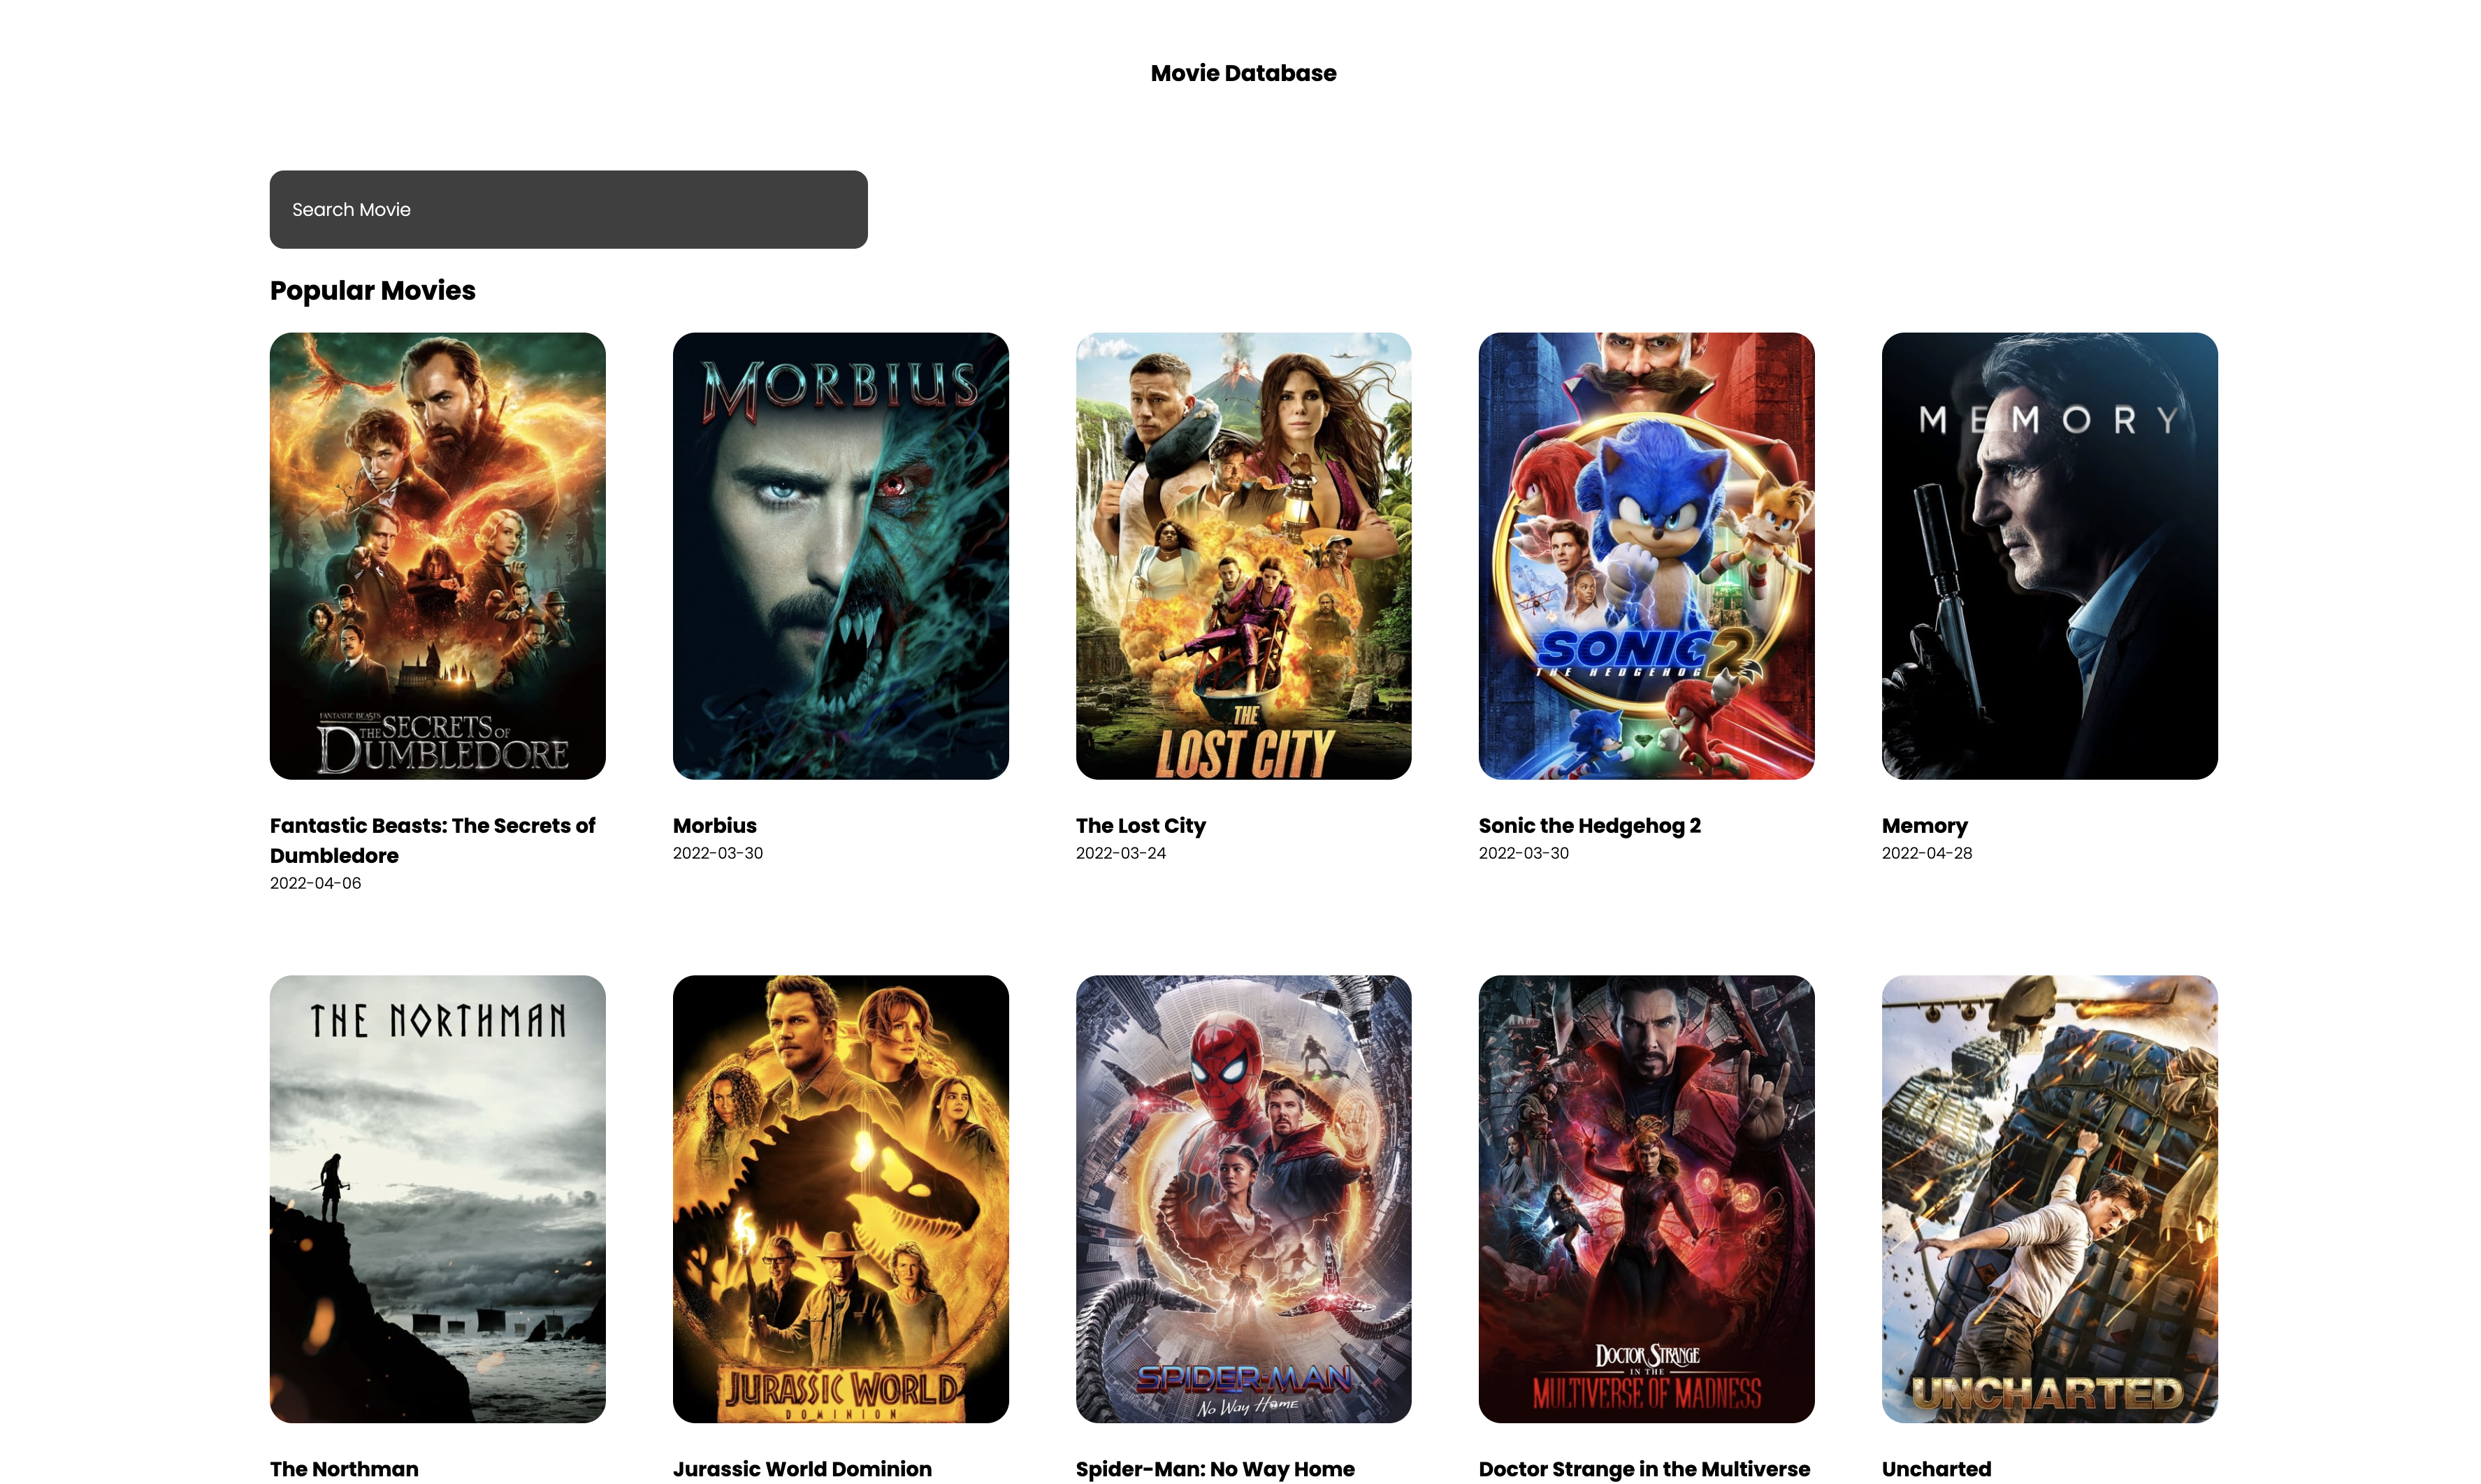Click the Memory title text
This screenshot has width=2481, height=1484.
[1924, 826]
